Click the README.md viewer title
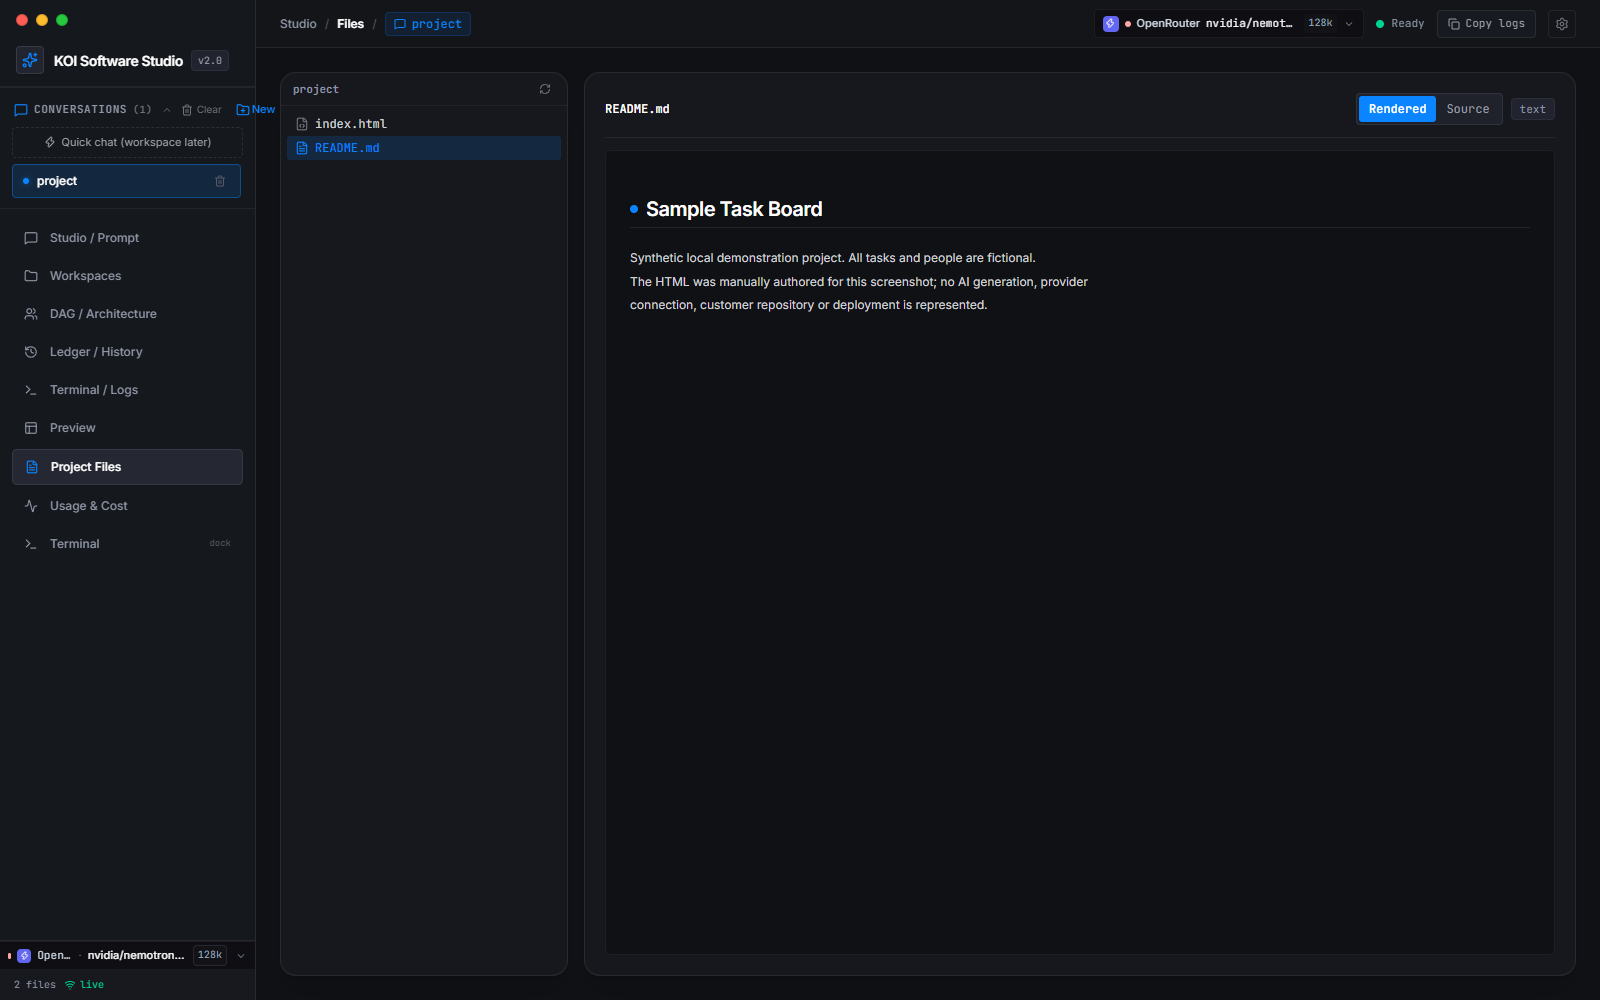The image size is (1600, 1000). tap(637, 109)
